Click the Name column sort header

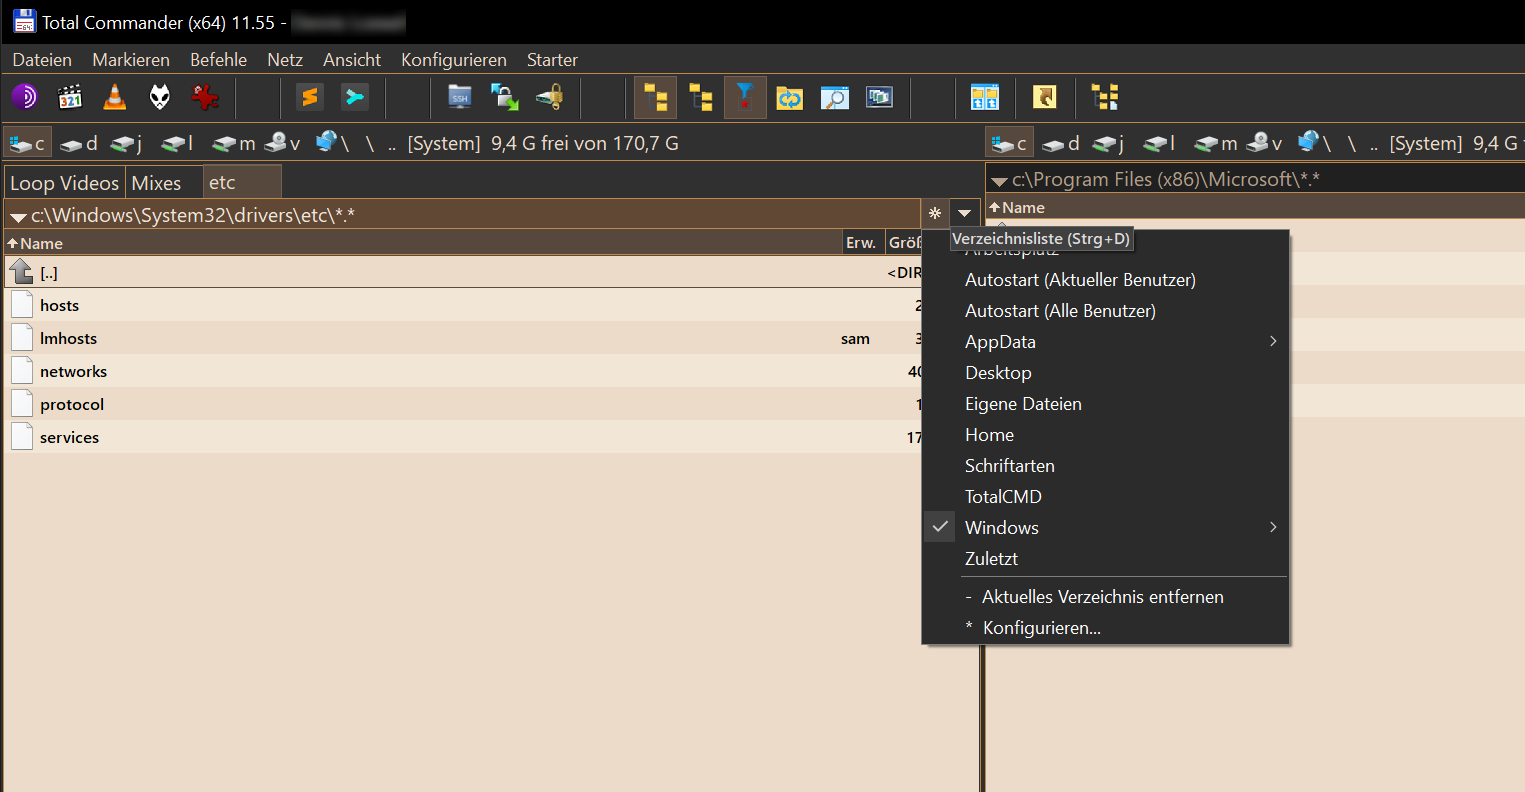pyautogui.click(x=40, y=242)
